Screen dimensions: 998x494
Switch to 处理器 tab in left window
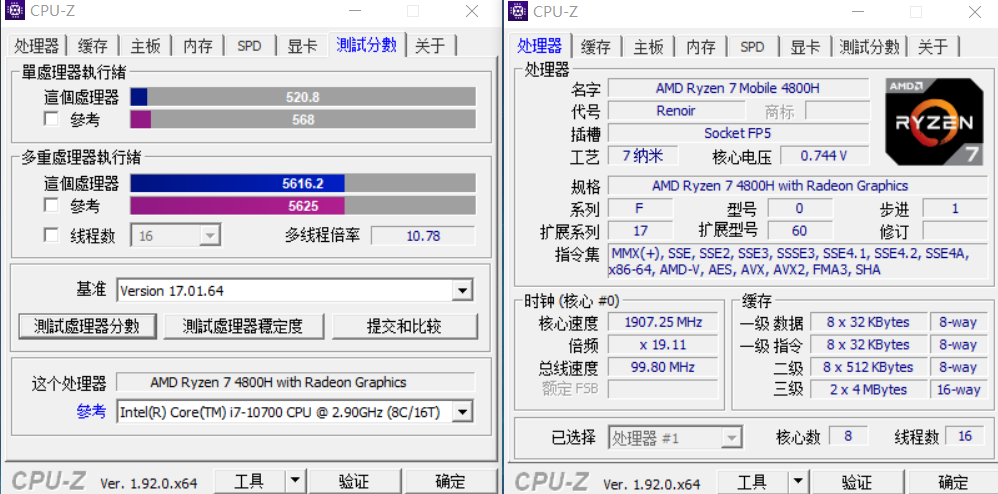pos(36,46)
